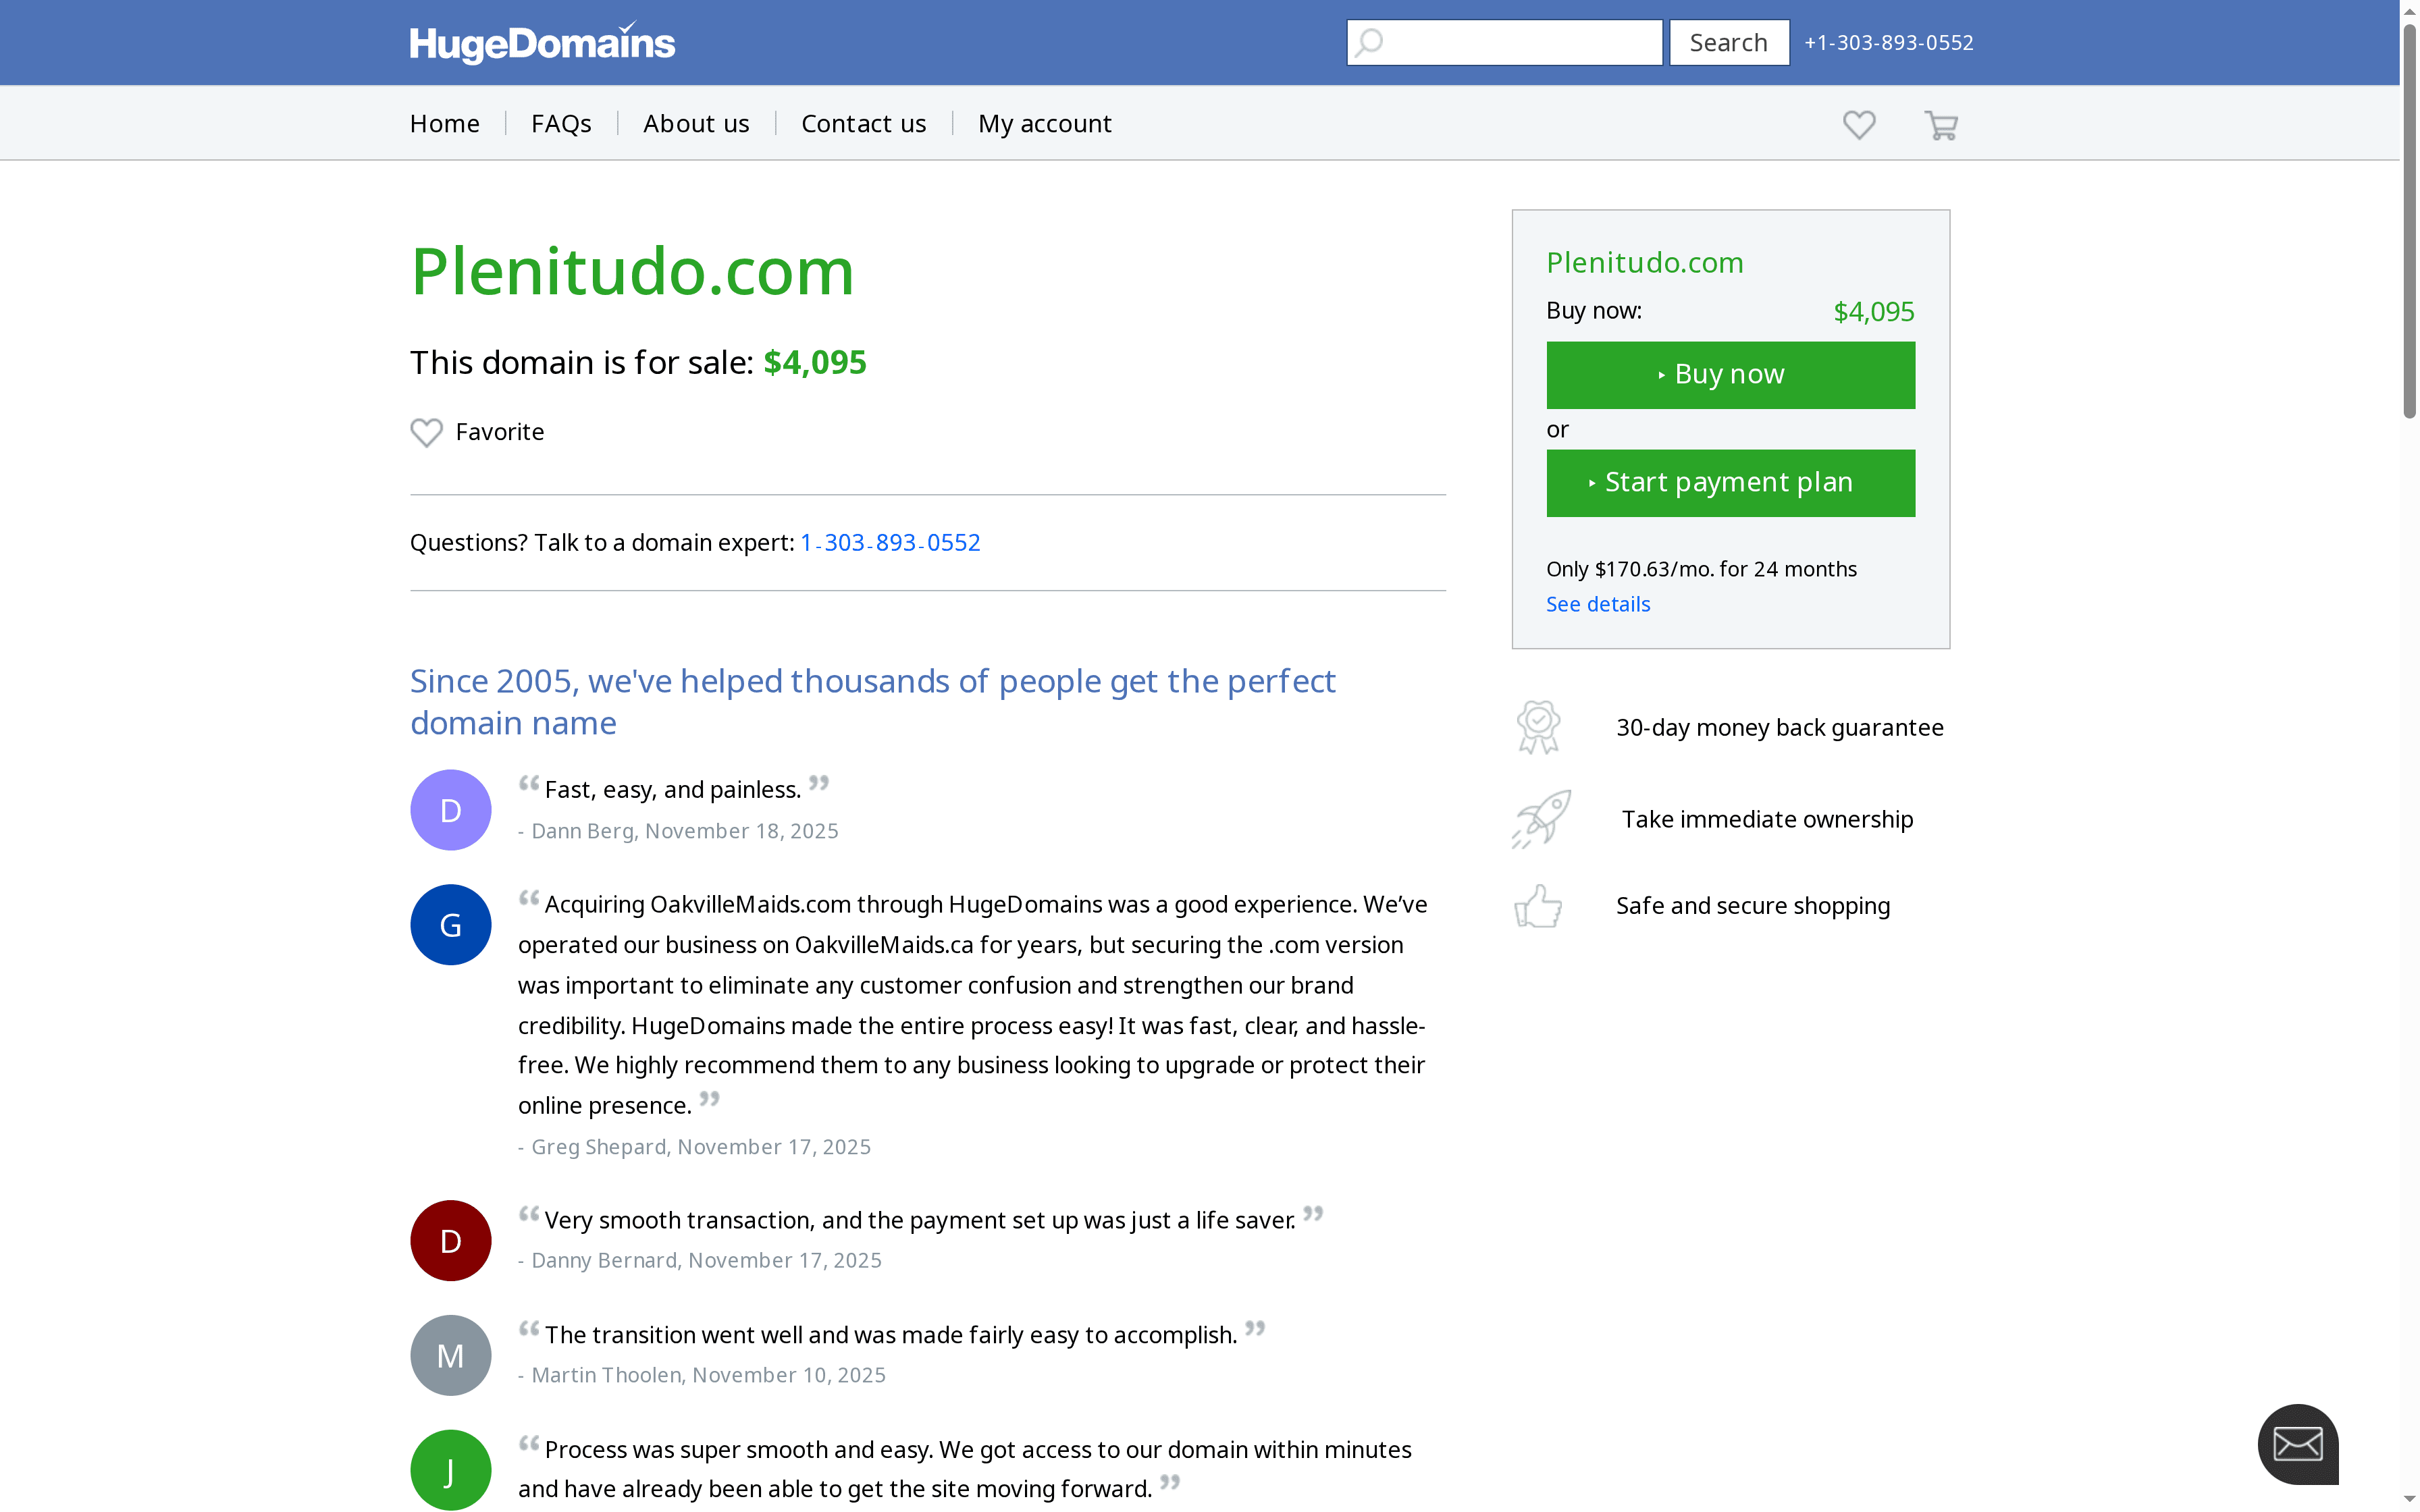This screenshot has width=2420, height=1512.
Task: Toggle Favorite for Plenitudo.com
Action: tap(477, 432)
